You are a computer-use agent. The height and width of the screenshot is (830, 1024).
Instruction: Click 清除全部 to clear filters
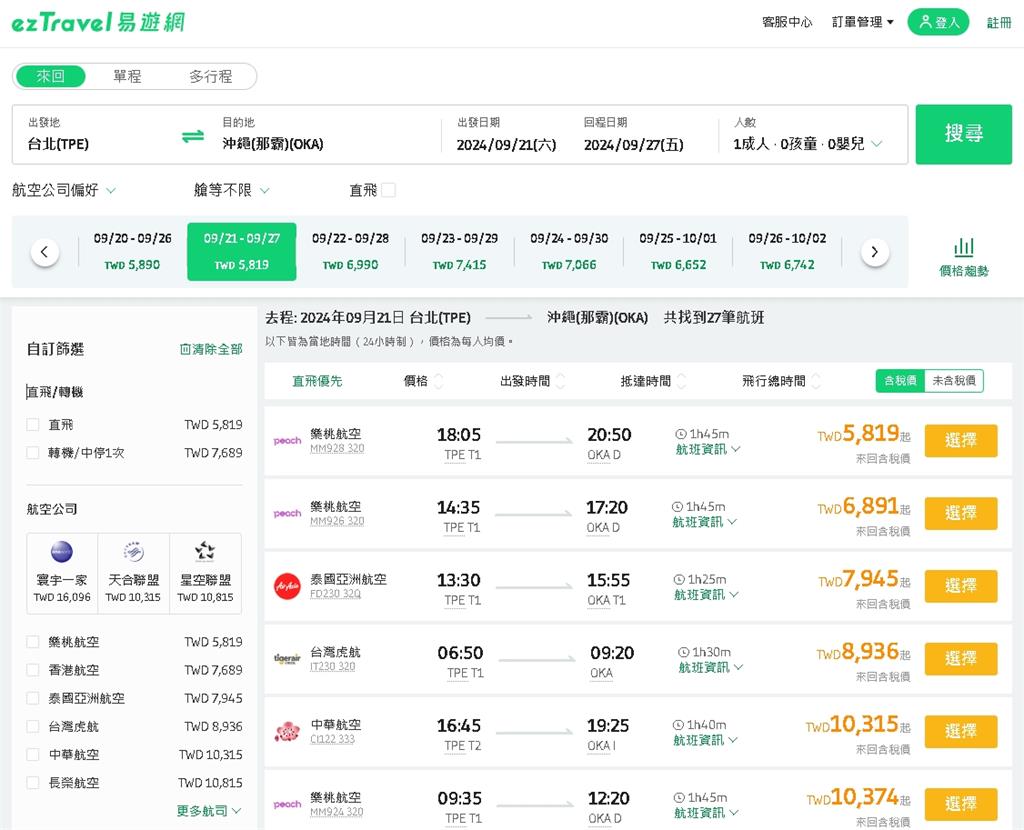coord(211,349)
